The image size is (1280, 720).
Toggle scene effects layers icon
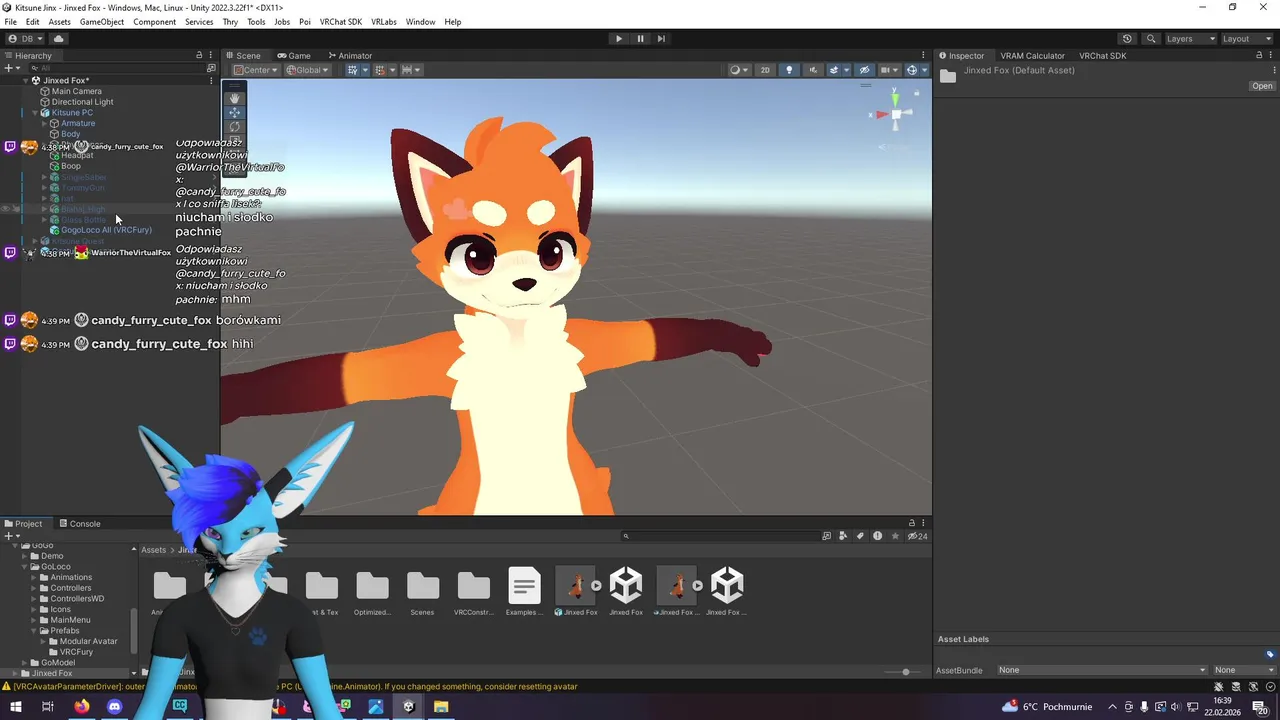(836, 70)
